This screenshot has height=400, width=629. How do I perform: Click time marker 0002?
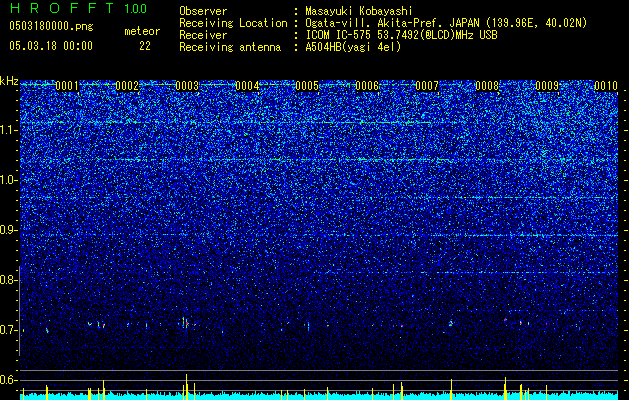point(127,86)
